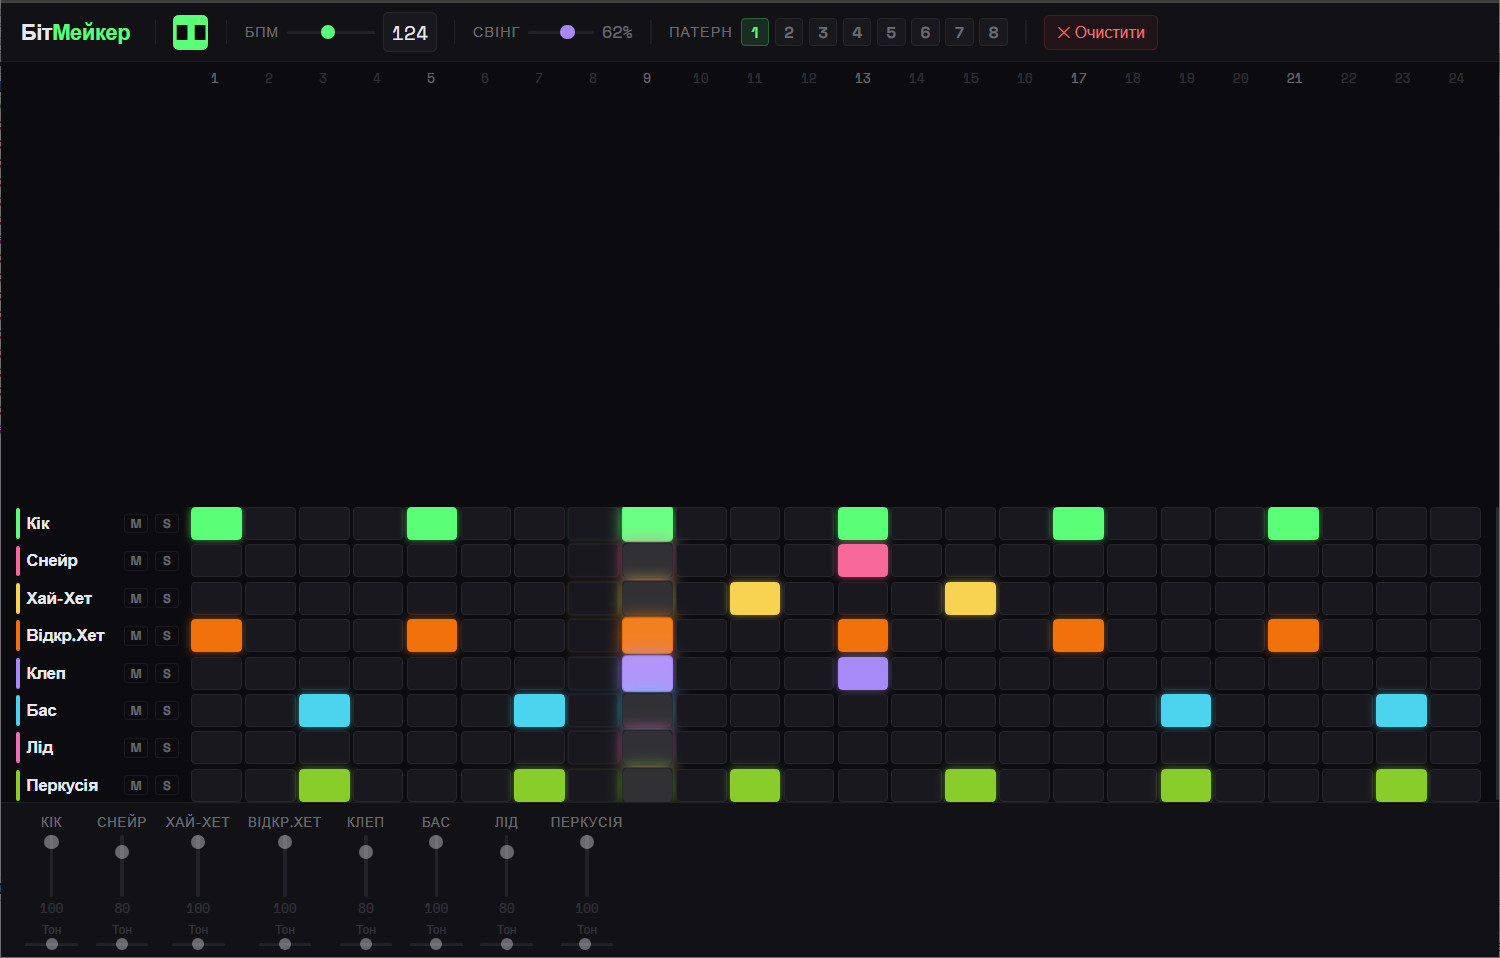Disable yellow Хай-Хет step 15

point(970,598)
